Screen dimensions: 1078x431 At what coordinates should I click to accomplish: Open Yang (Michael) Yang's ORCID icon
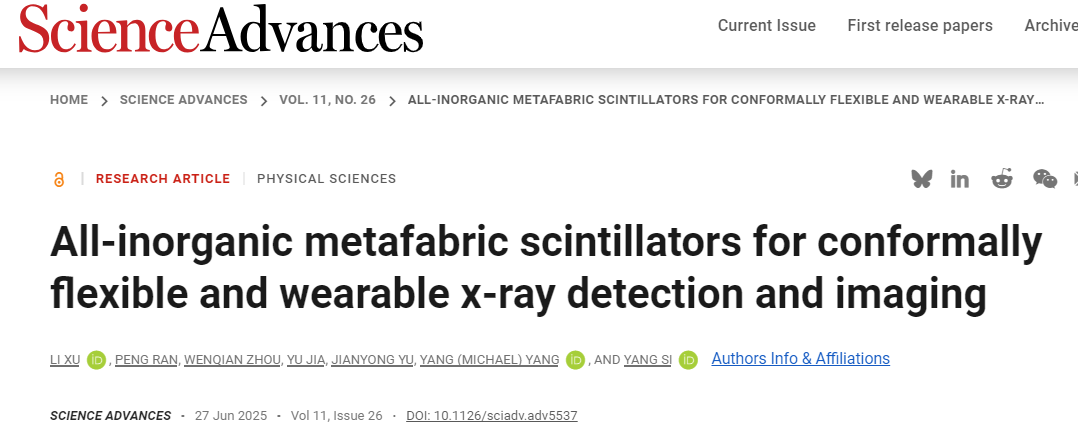click(x=575, y=360)
